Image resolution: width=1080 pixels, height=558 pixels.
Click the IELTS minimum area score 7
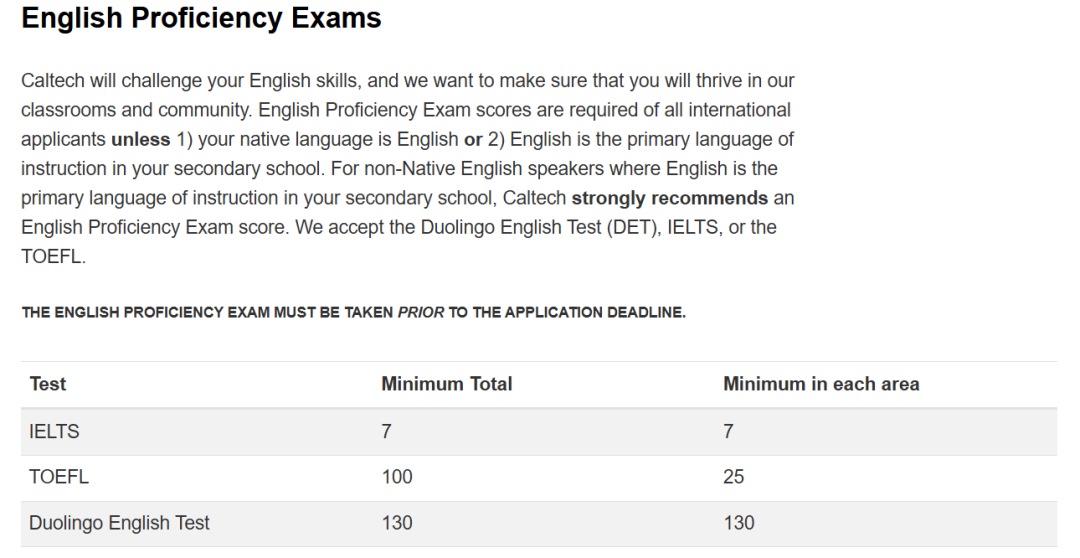coord(728,432)
